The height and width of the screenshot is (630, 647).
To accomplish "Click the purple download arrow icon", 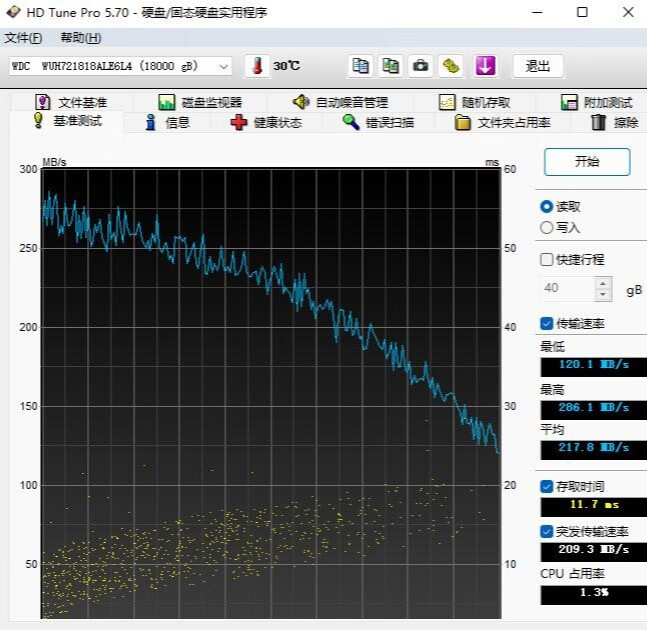I will tap(485, 66).
